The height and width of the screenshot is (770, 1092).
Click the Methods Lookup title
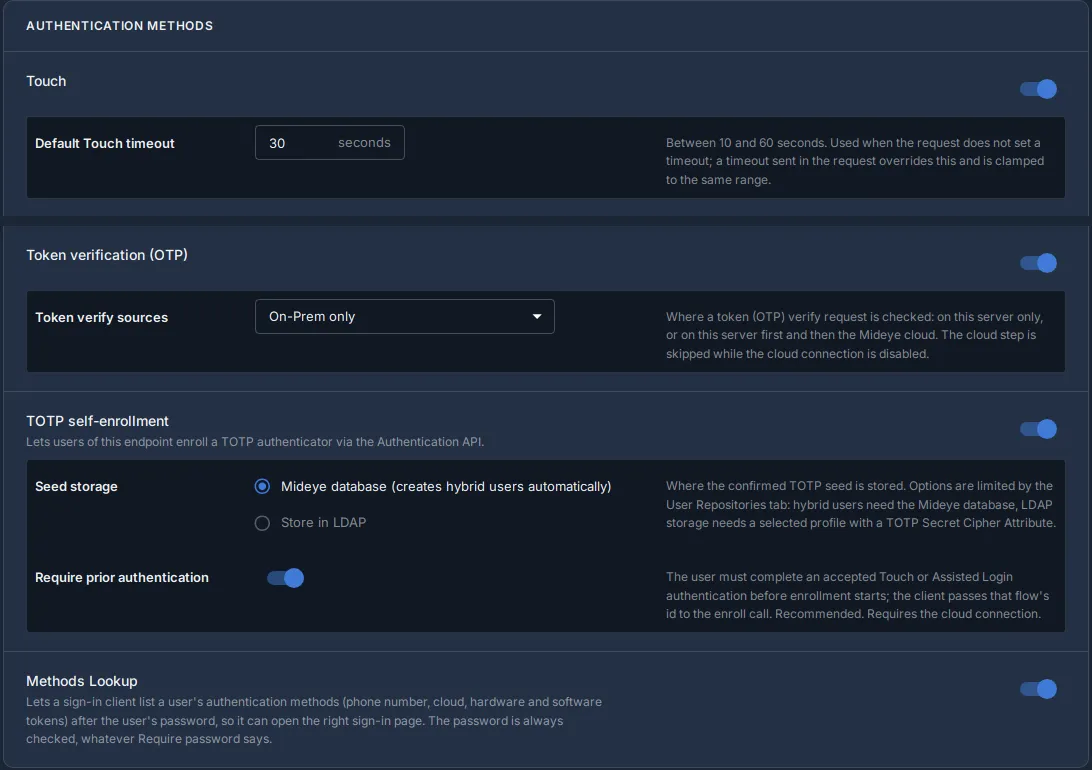pyautogui.click(x=81, y=681)
